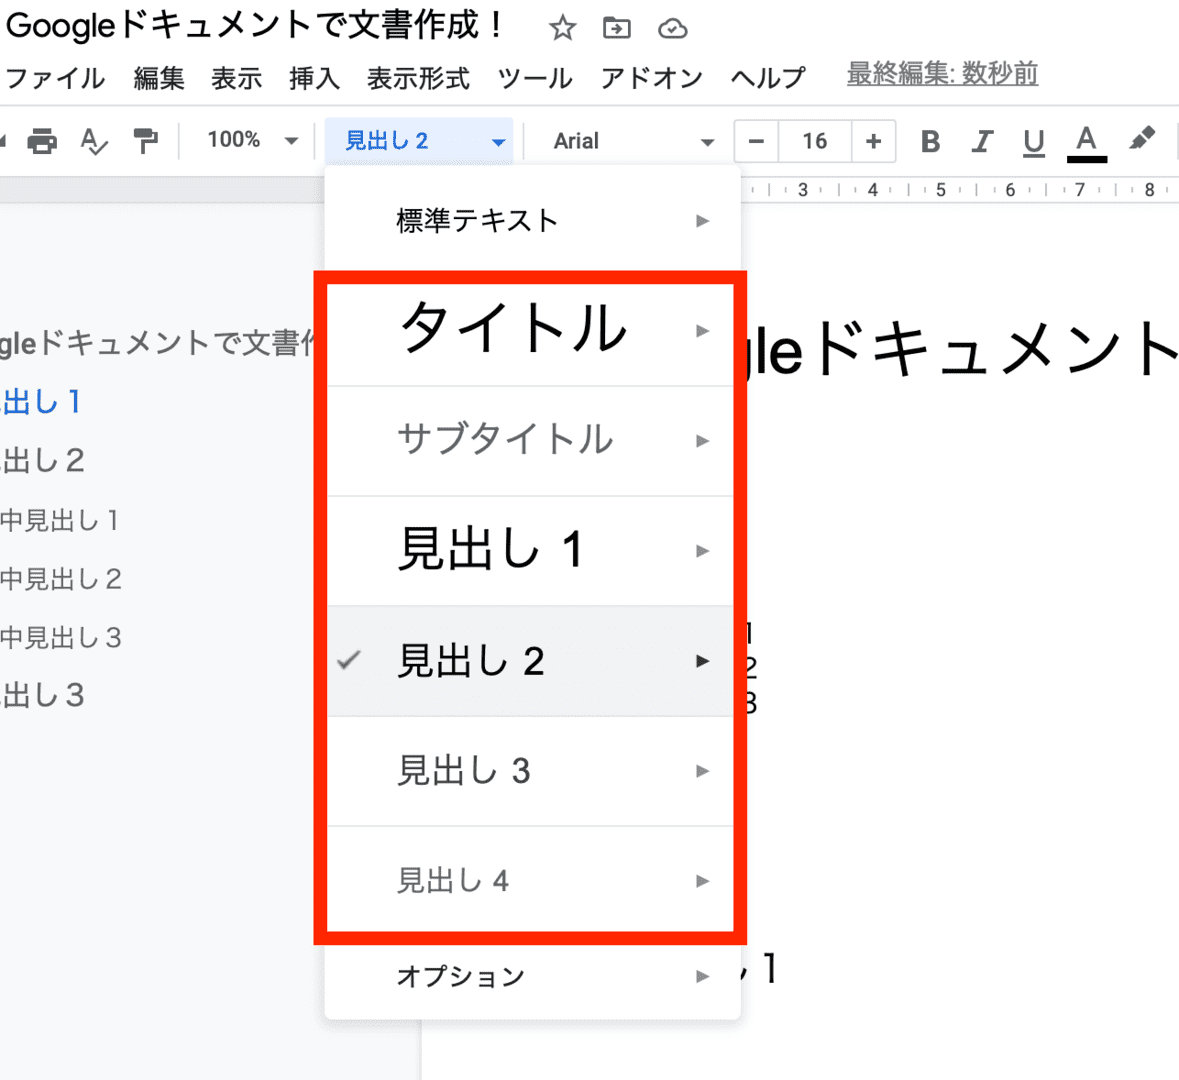The height and width of the screenshot is (1080, 1179).
Task: Click the font size field showing 16
Action: (x=815, y=141)
